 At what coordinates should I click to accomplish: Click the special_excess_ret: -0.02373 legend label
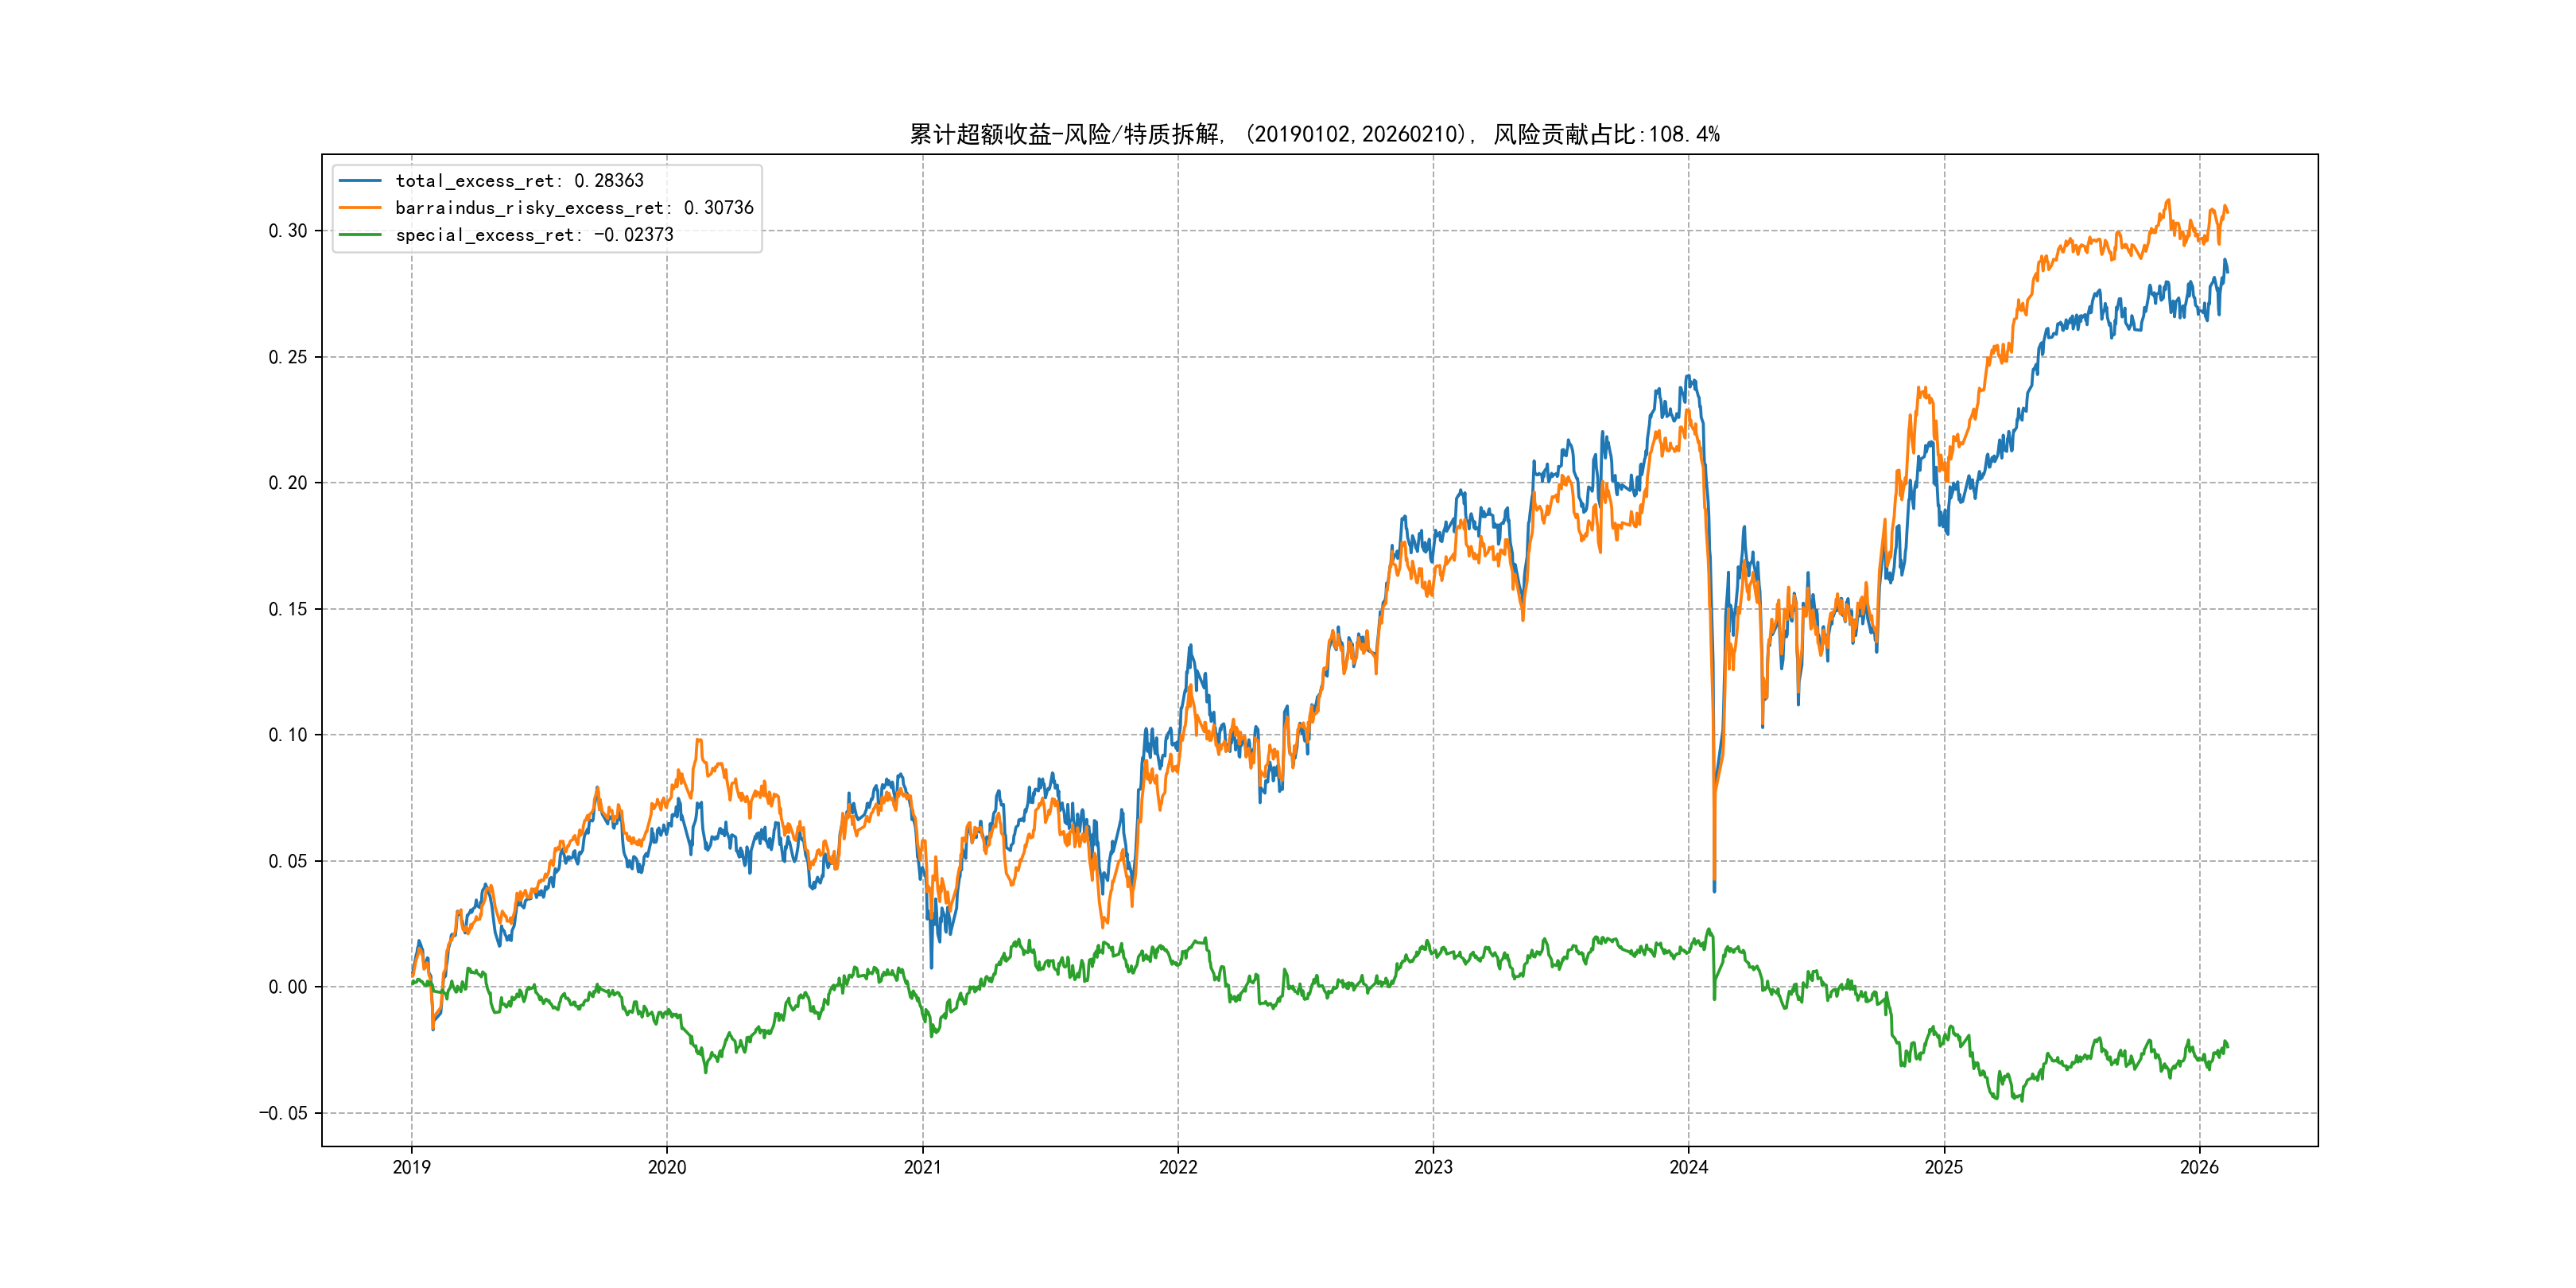click(x=534, y=235)
